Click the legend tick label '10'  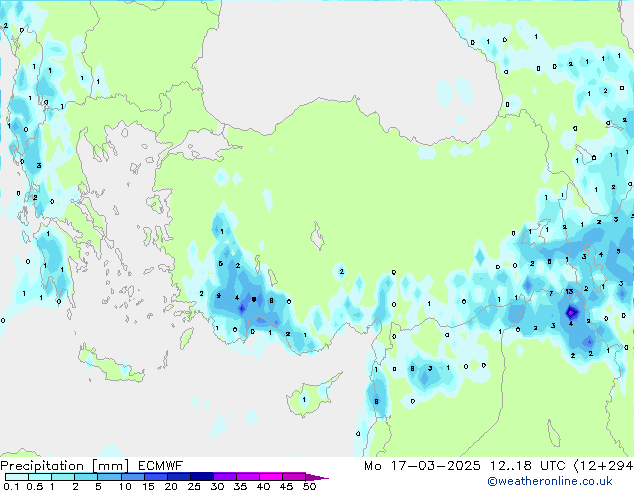click(125, 486)
